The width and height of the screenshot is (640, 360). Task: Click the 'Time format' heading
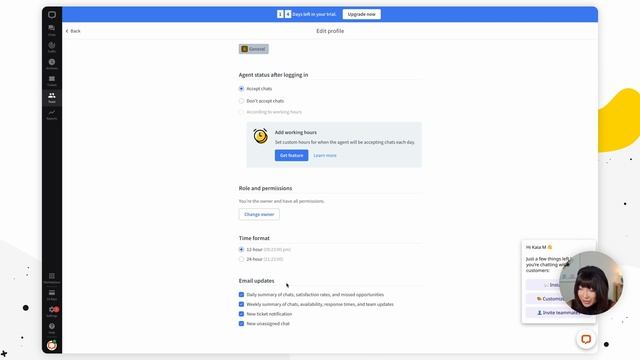point(254,238)
